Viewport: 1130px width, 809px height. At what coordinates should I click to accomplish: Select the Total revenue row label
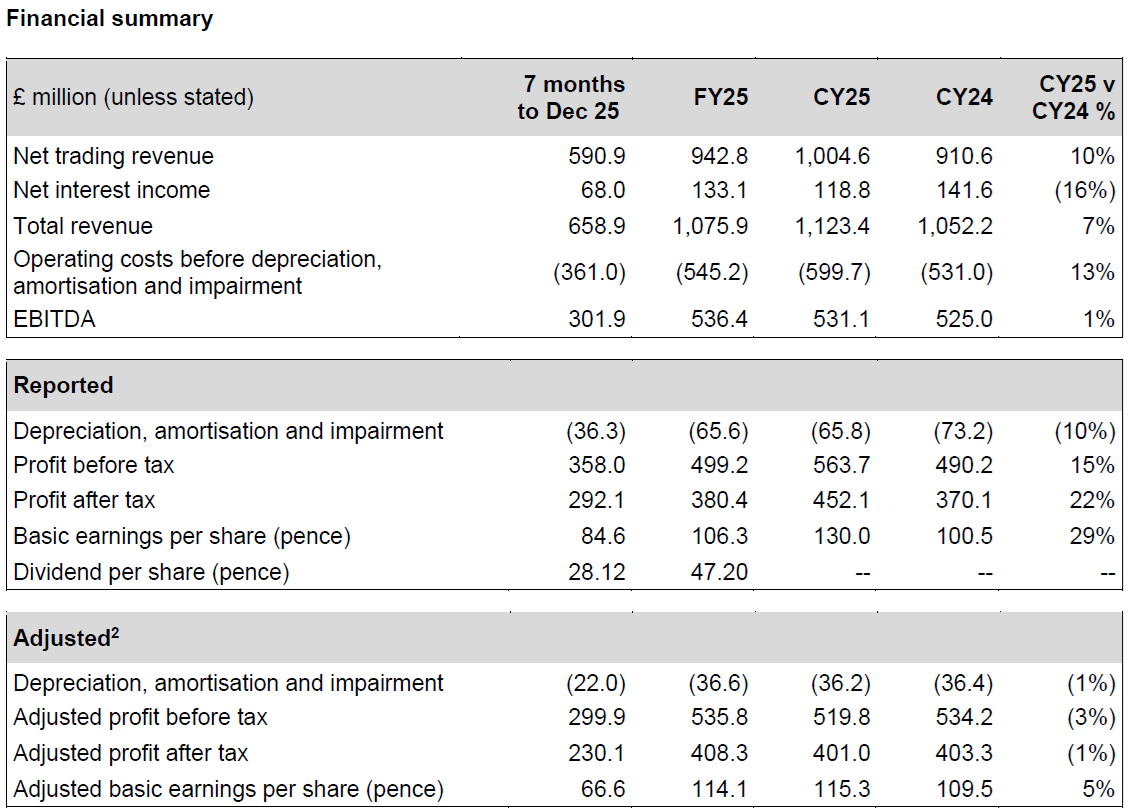tap(83, 226)
